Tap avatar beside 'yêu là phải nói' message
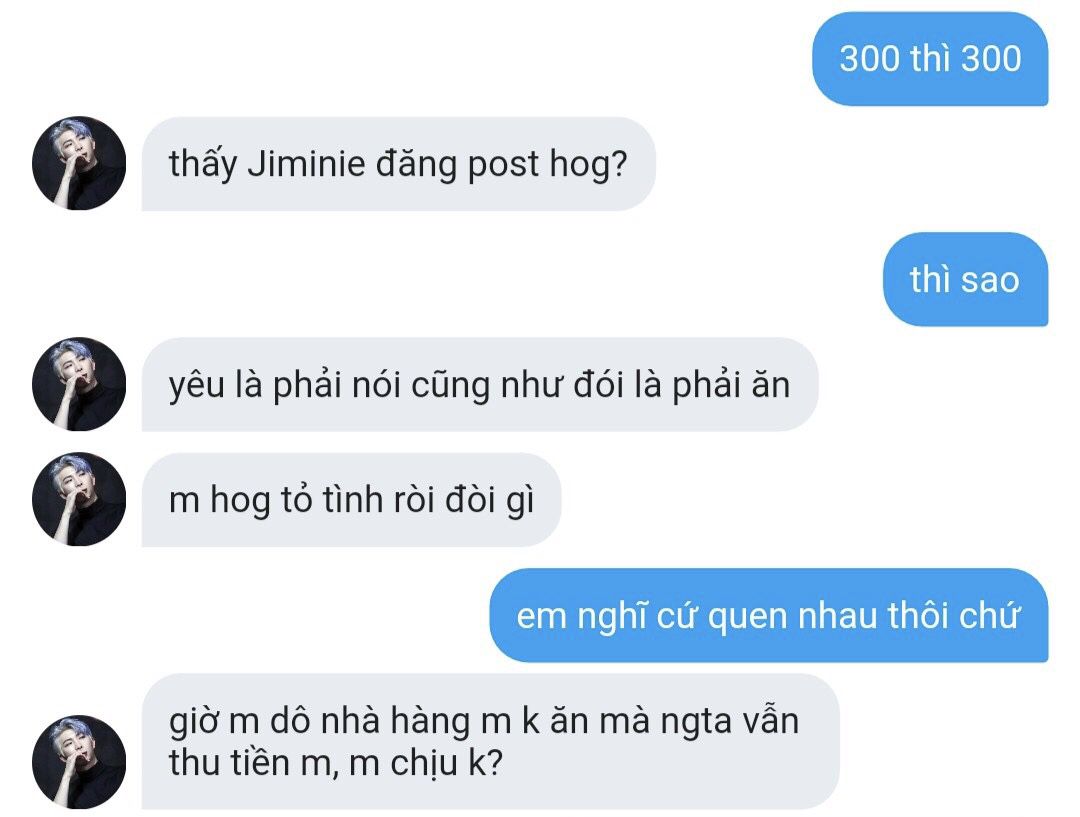 coord(79,384)
